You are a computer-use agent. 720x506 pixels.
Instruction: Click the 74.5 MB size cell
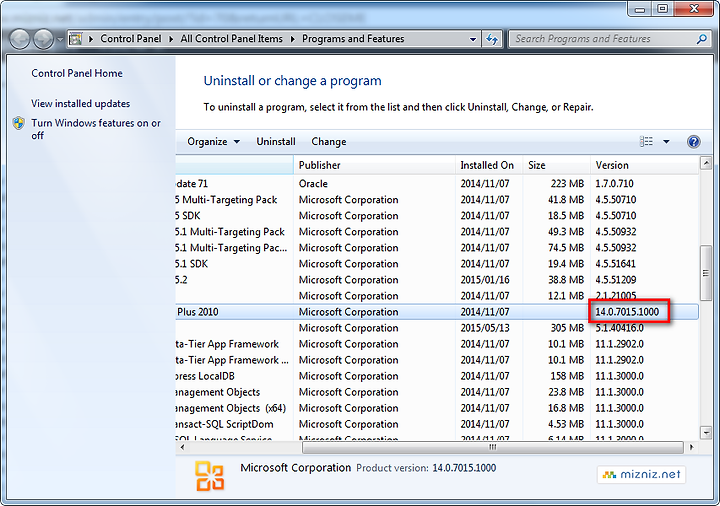(566, 248)
